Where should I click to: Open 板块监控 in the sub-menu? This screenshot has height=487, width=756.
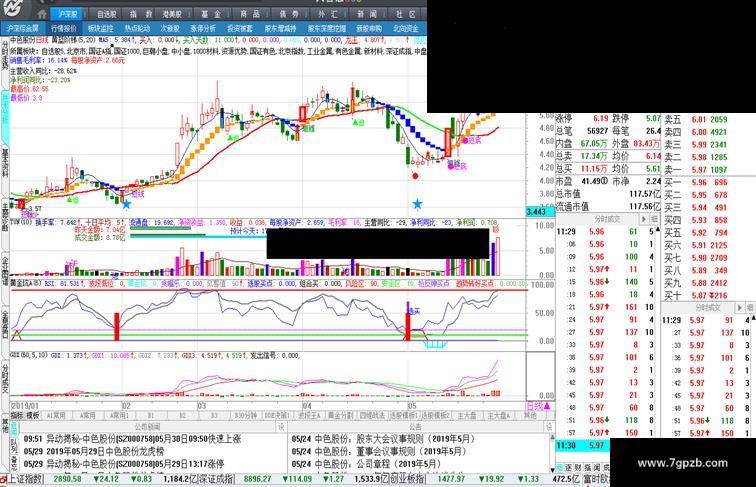[101, 28]
